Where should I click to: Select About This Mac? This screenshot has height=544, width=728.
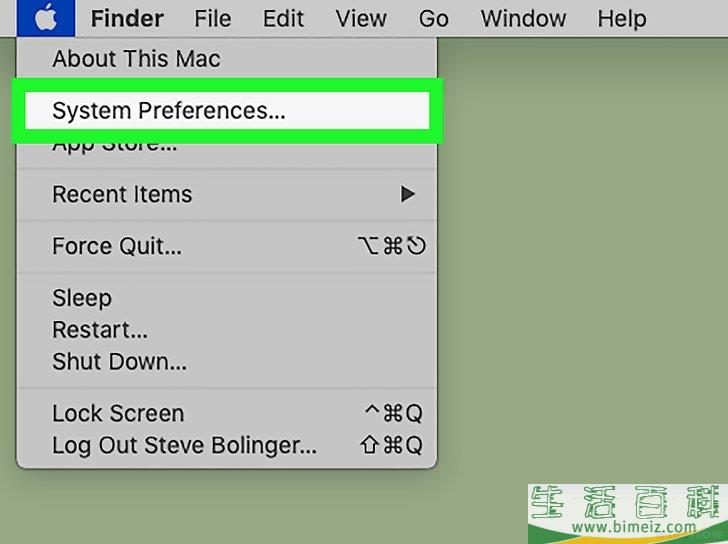136,59
